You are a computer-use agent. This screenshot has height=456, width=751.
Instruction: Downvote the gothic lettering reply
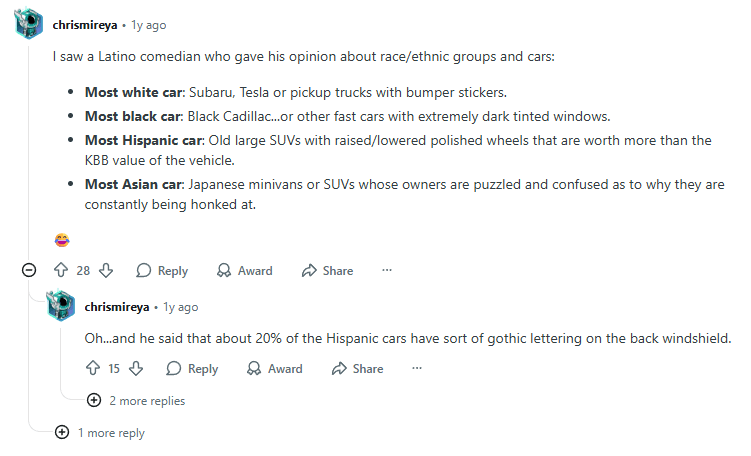(136, 369)
